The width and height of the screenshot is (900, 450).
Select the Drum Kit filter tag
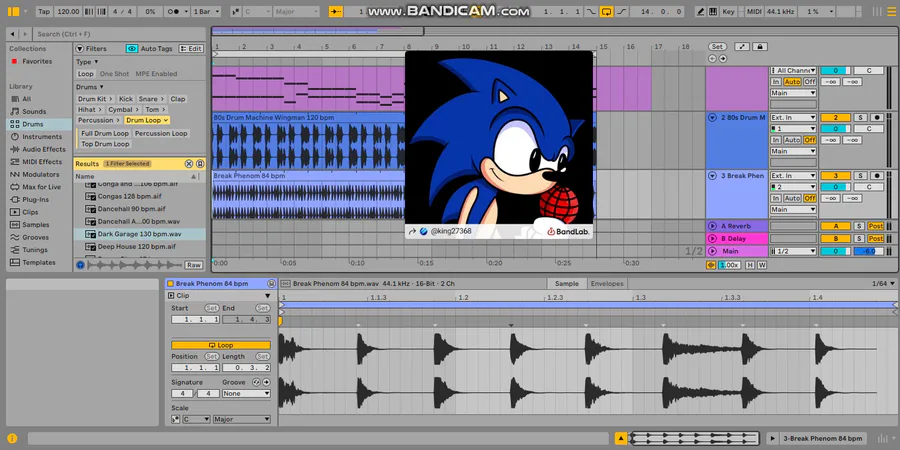tap(95, 99)
